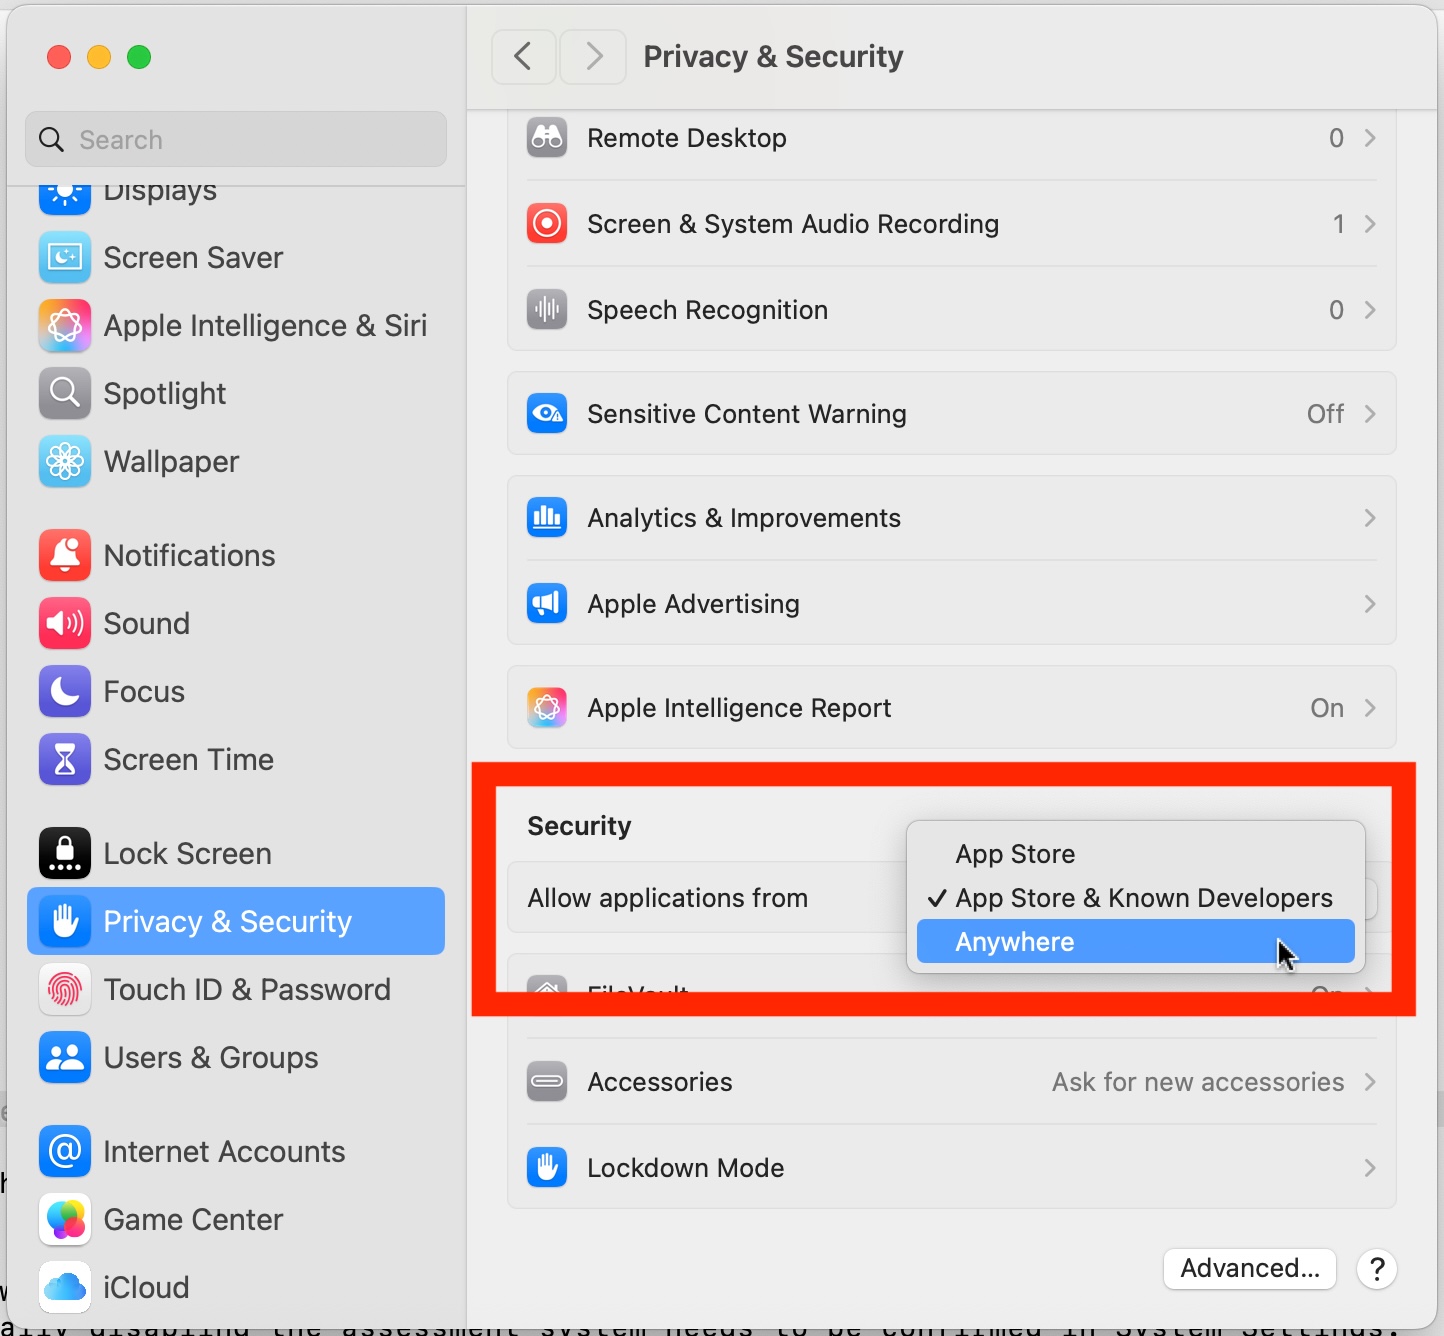This screenshot has width=1444, height=1336.
Task: Open Lockdown Mode row label
Action: (x=686, y=1168)
